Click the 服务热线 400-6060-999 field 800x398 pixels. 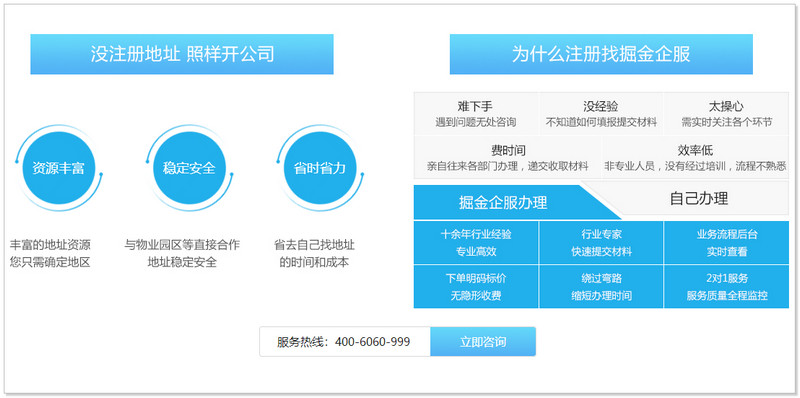pyautogui.click(x=345, y=341)
